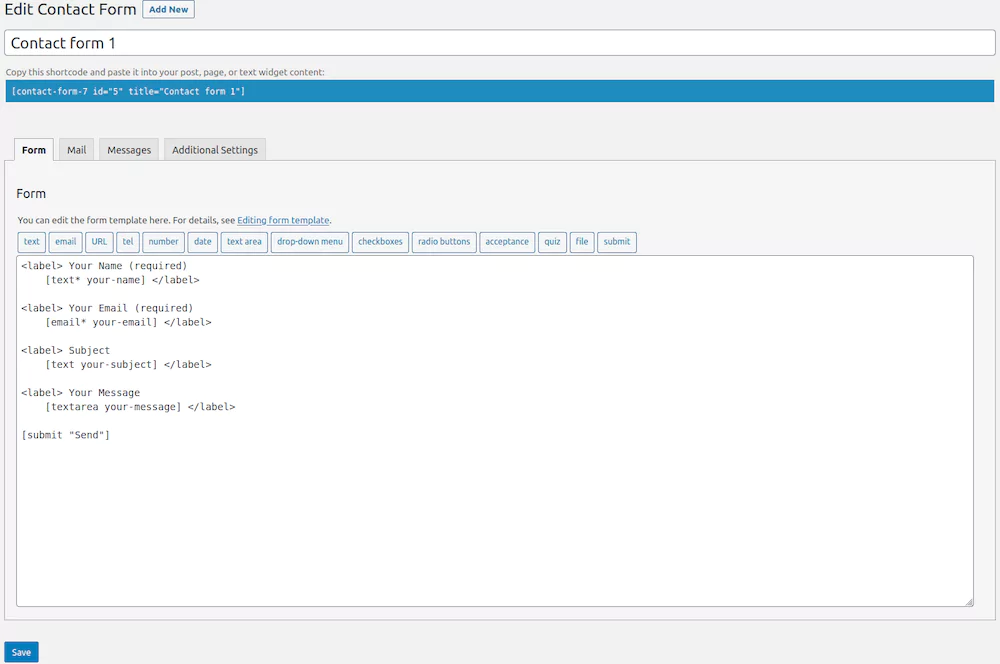This screenshot has width=1000, height=664.
Task: Add a tel field tag
Action: [128, 242]
